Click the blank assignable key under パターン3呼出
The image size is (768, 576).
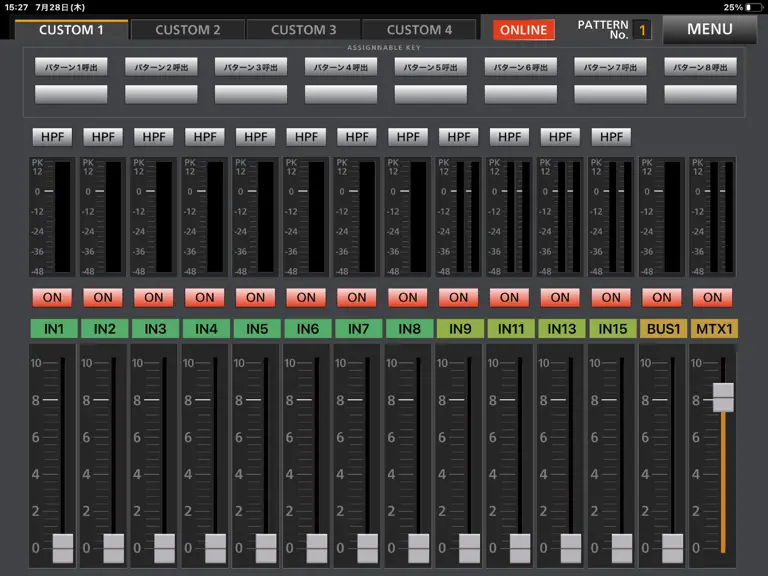(x=251, y=94)
